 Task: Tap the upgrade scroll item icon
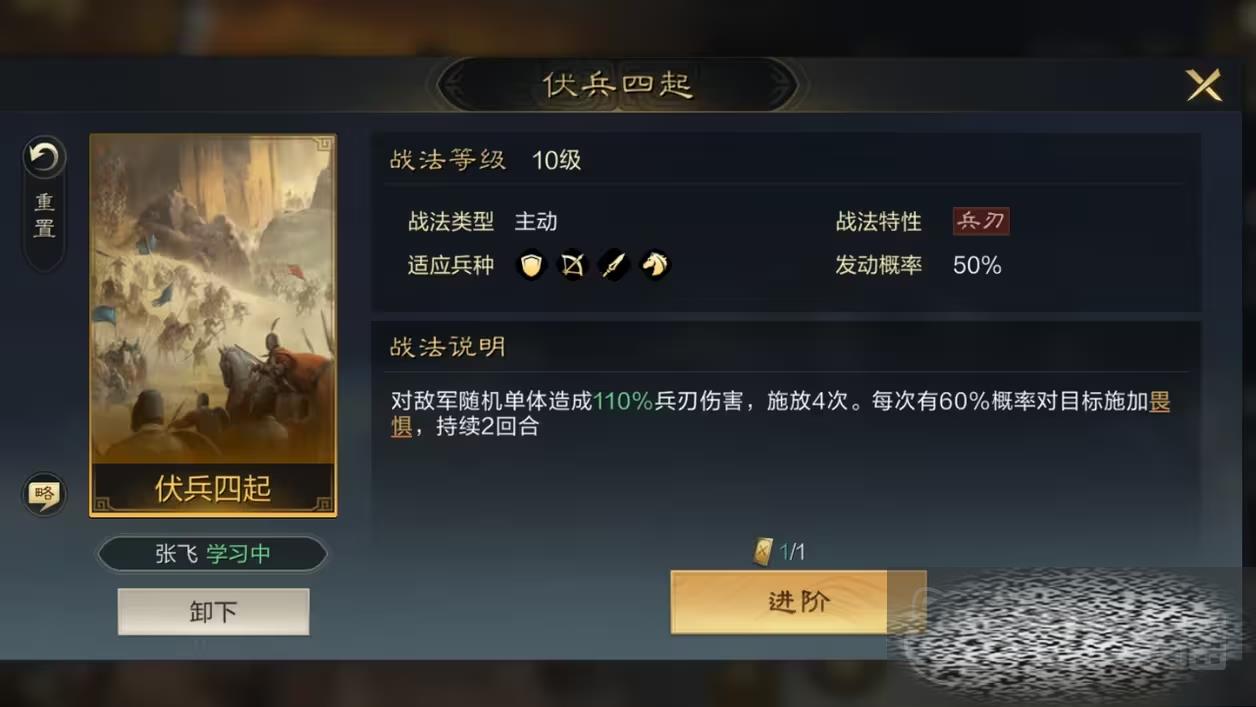pyautogui.click(x=764, y=552)
